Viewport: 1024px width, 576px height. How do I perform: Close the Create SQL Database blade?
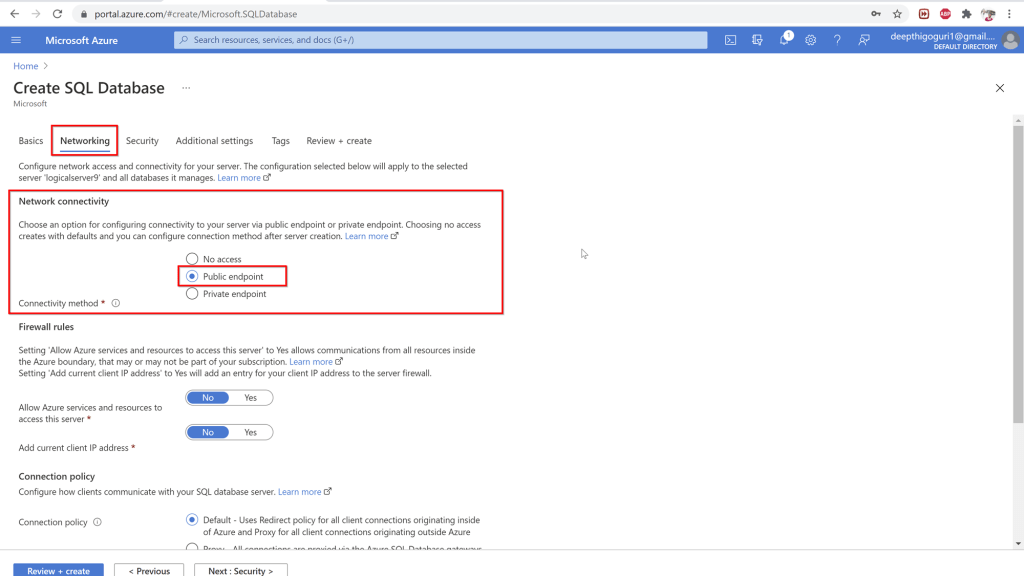[999, 88]
